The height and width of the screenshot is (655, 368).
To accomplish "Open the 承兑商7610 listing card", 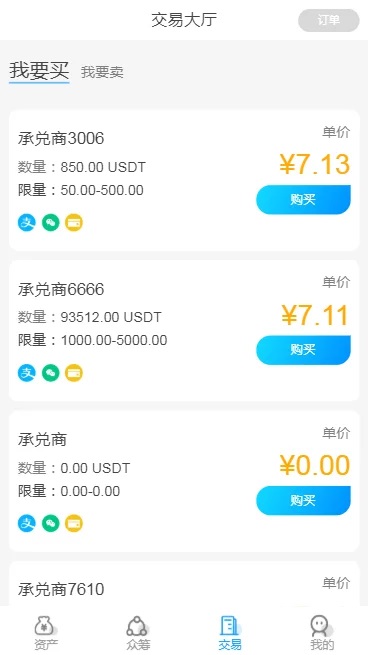I will [184, 584].
